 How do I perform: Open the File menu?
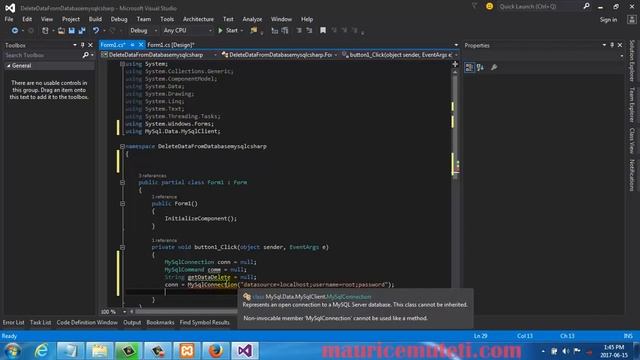[9, 19]
